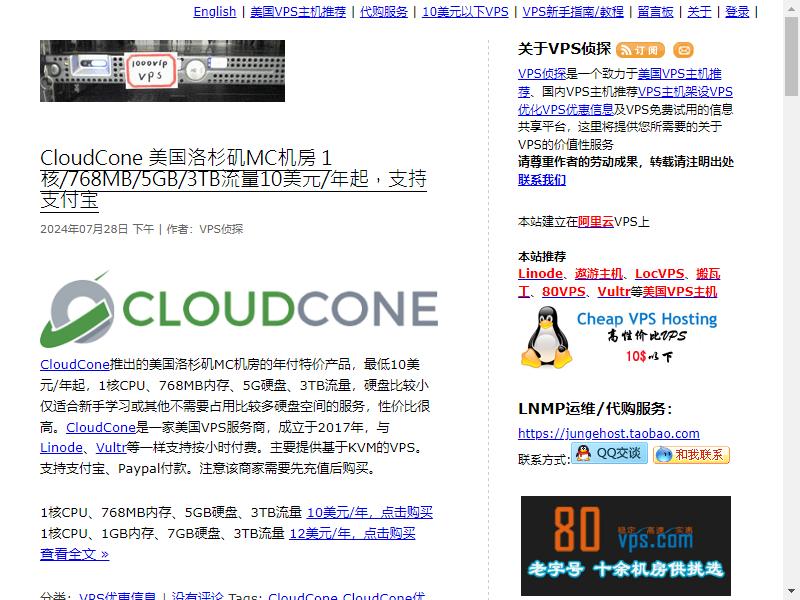Click the 遨游主机 recommendation link
Viewport: 800px width, 600px height.
(x=598, y=273)
